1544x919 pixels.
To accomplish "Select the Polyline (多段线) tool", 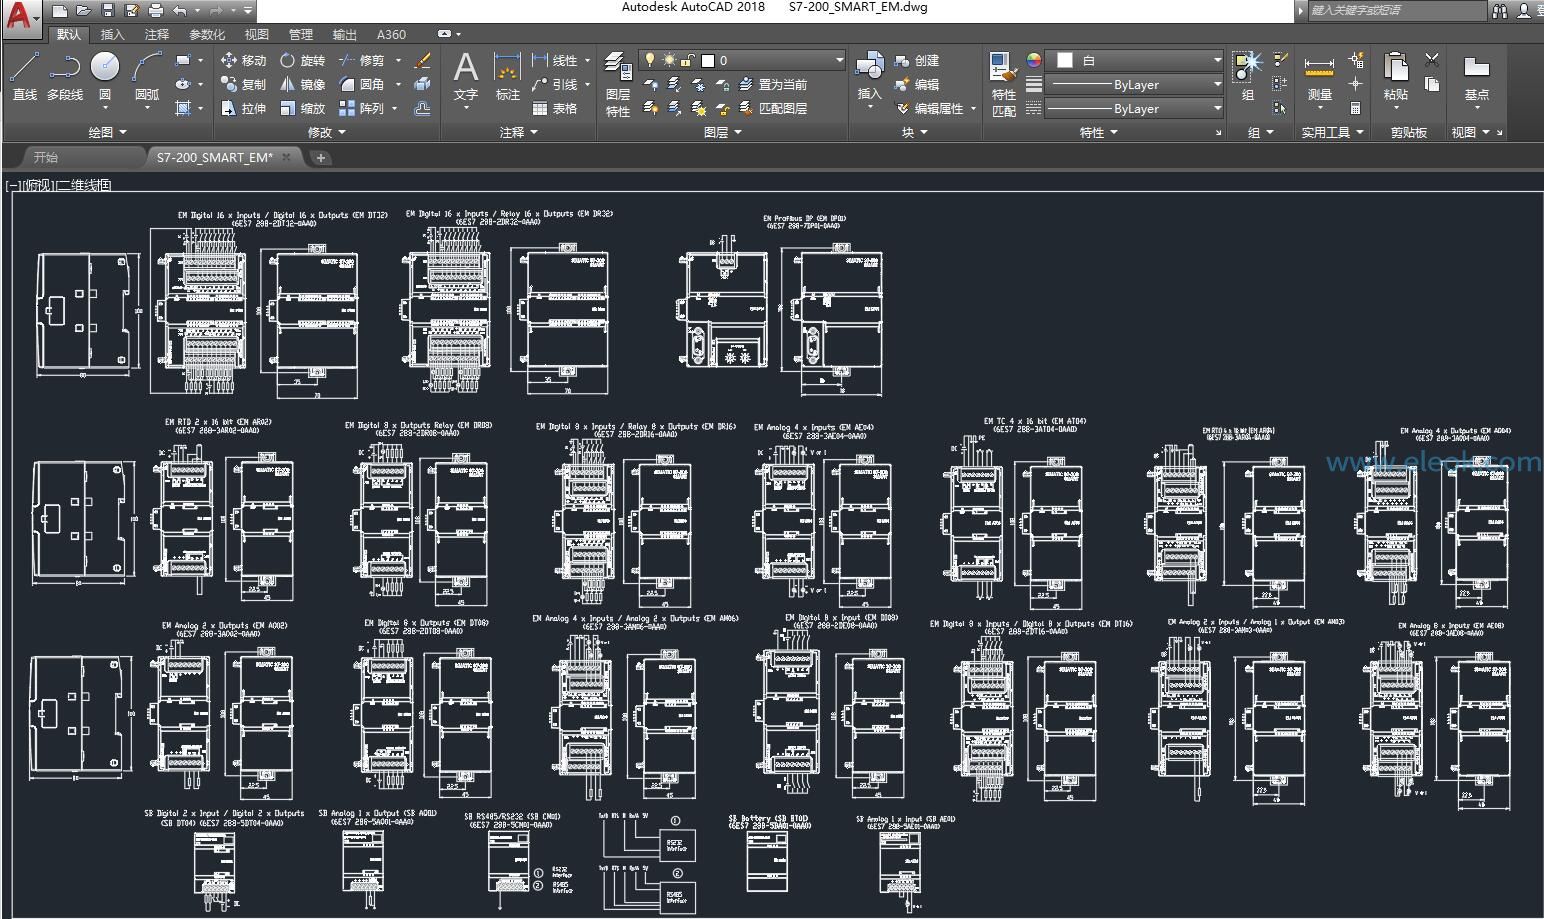I will [65, 76].
